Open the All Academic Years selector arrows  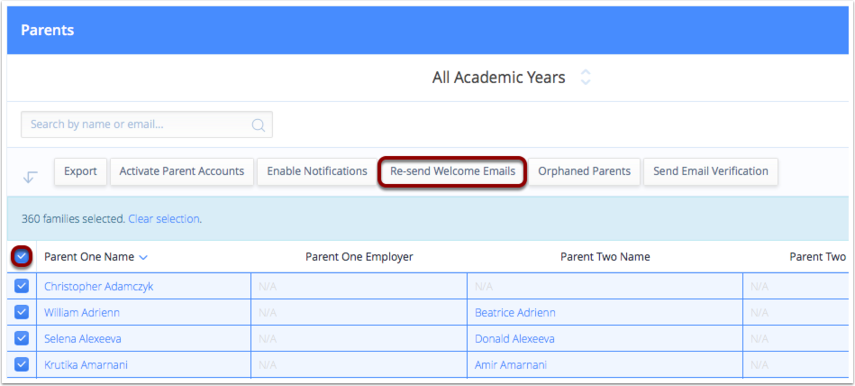pyautogui.click(x=585, y=77)
